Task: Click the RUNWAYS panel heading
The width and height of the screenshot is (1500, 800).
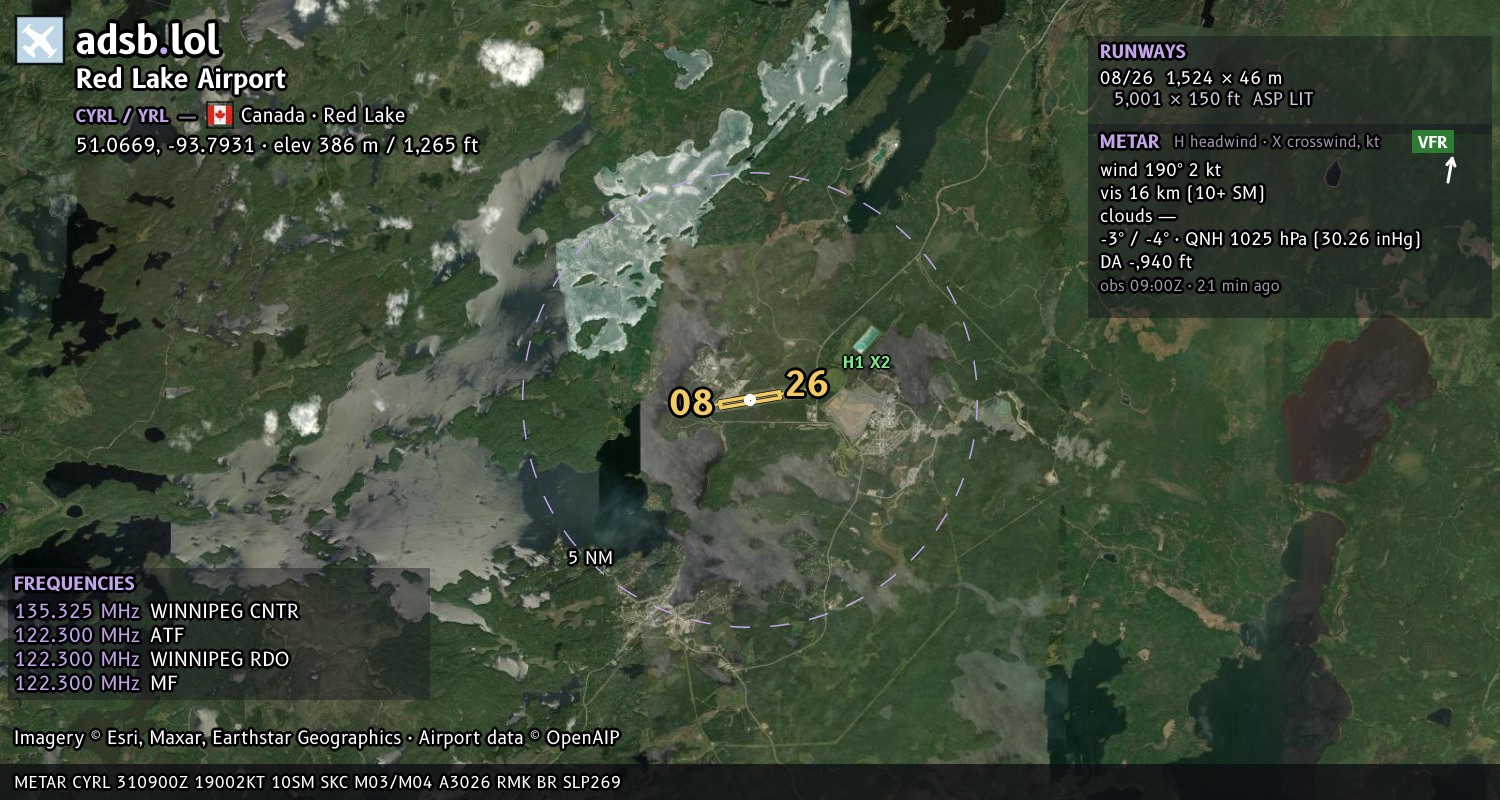Action: pyautogui.click(x=1142, y=52)
